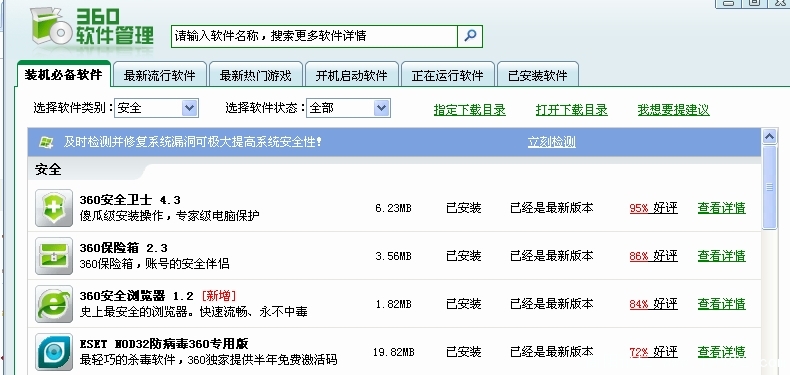Click 立刻检测 in the banner
Image resolution: width=790 pixels, height=375 pixels.
552,142
